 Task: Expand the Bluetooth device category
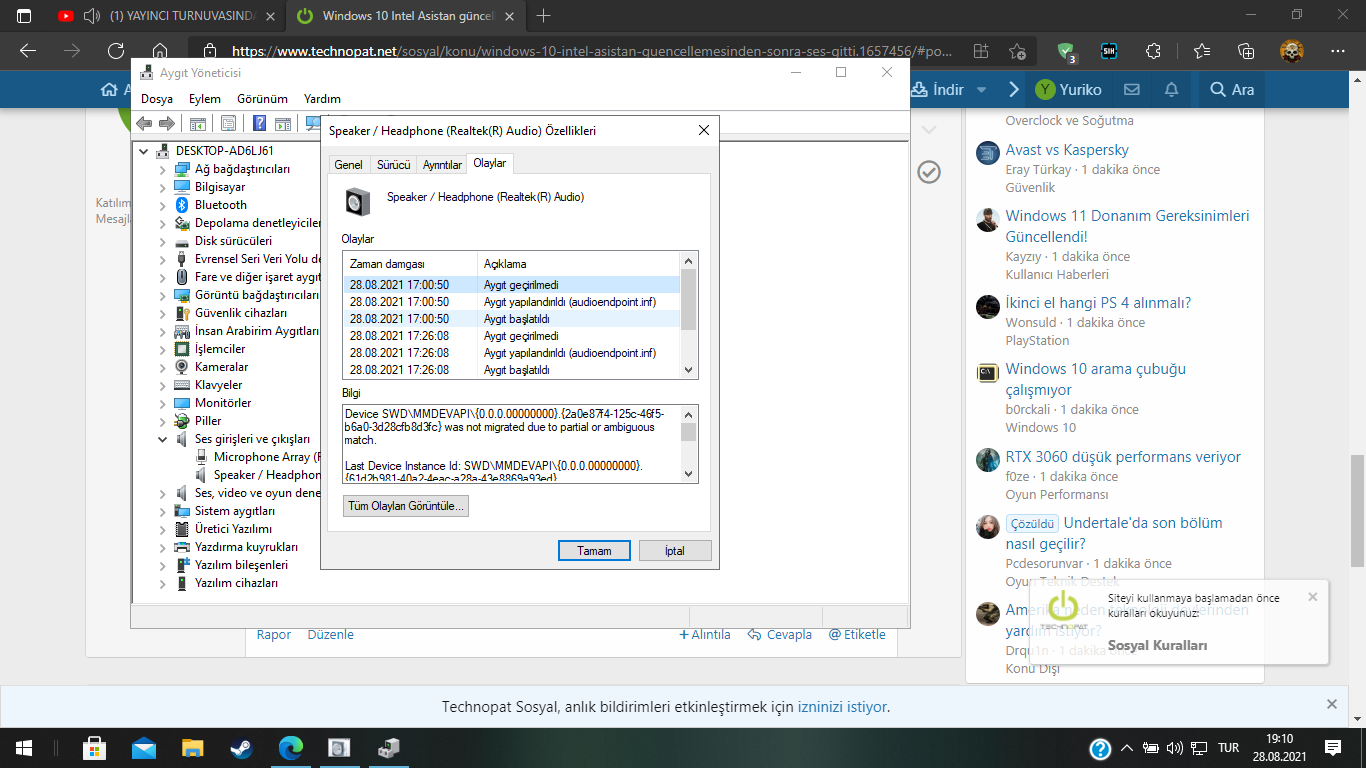pos(163,205)
